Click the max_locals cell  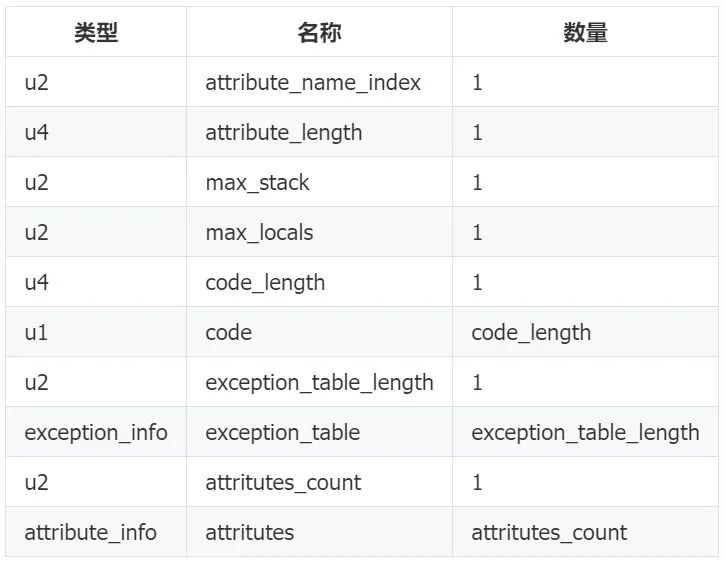point(259,232)
